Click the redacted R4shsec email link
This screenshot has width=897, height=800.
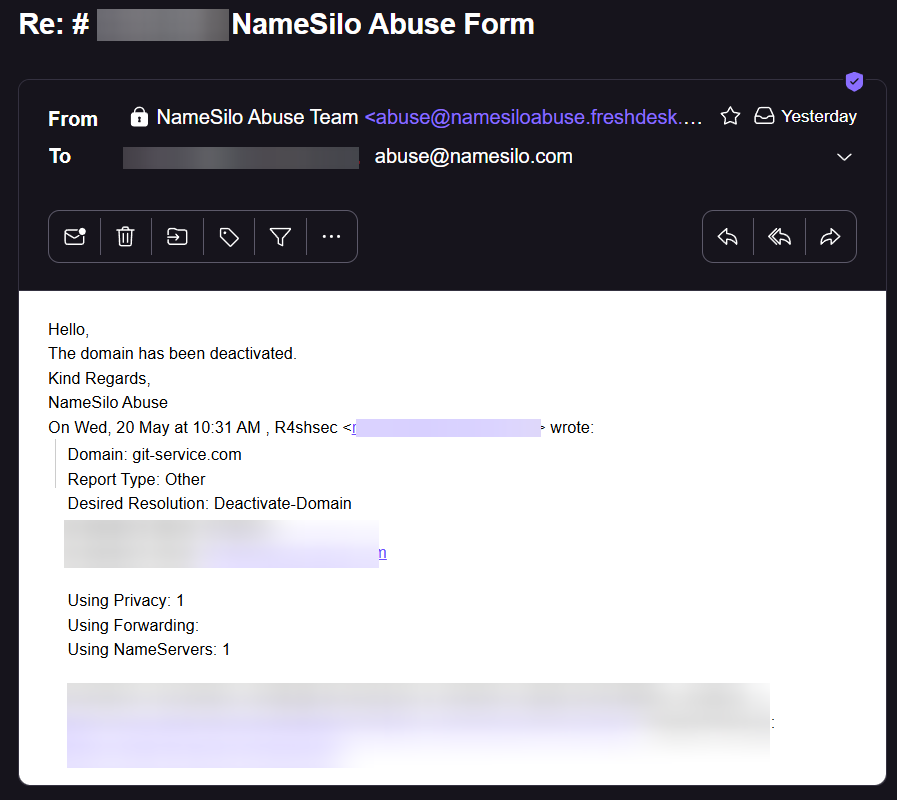point(446,427)
